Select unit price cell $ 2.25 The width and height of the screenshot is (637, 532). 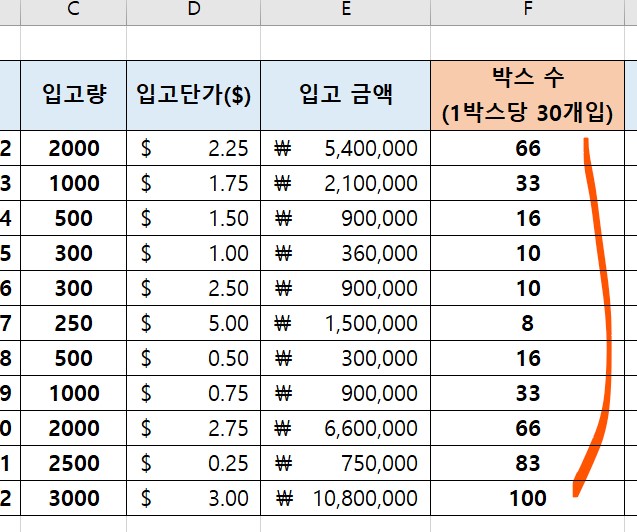point(193,148)
